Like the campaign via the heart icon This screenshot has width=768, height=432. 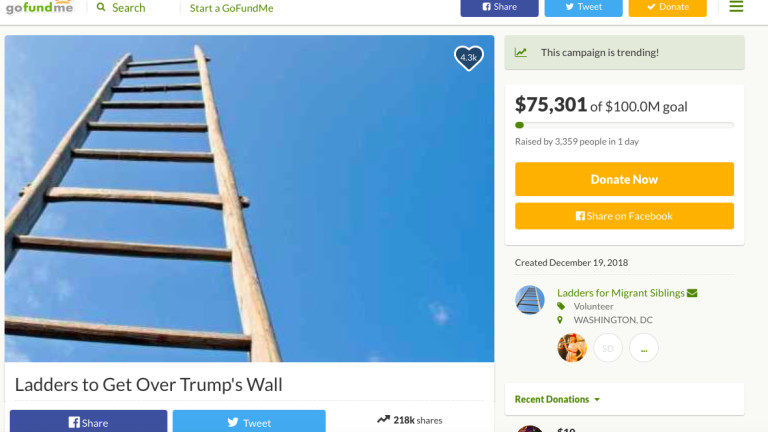coord(469,58)
